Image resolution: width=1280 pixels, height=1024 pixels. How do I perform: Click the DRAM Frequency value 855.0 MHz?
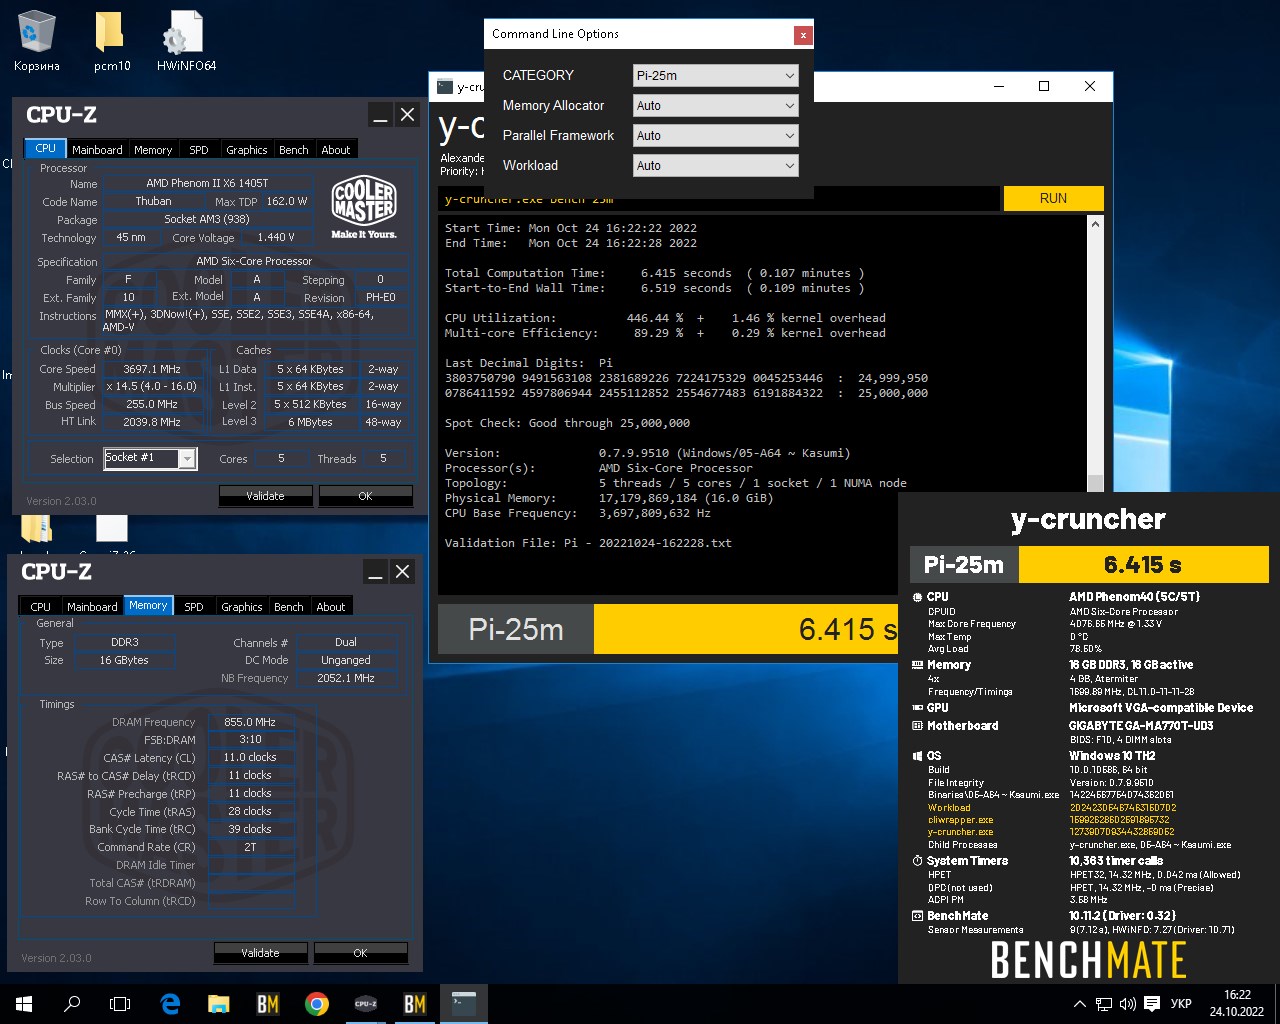coord(250,722)
